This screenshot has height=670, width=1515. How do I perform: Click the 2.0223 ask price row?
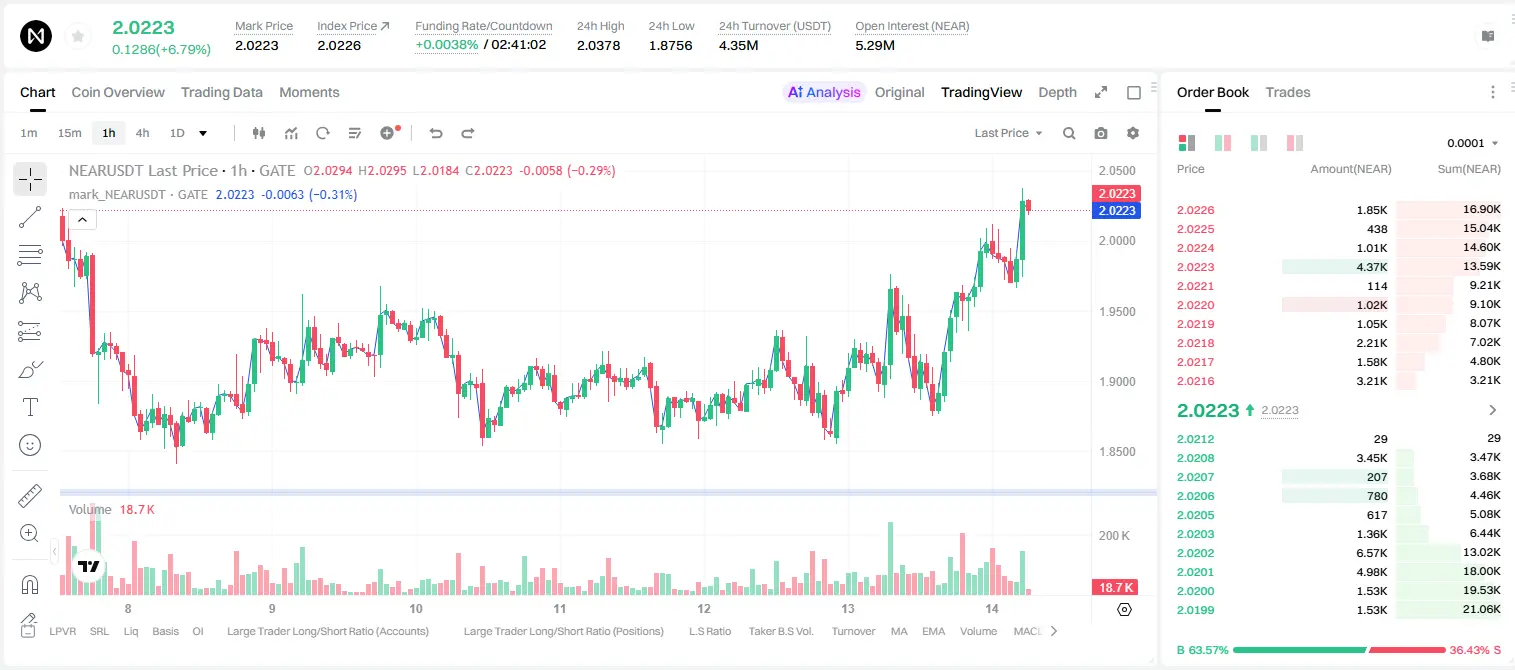[x=1339, y=267]
